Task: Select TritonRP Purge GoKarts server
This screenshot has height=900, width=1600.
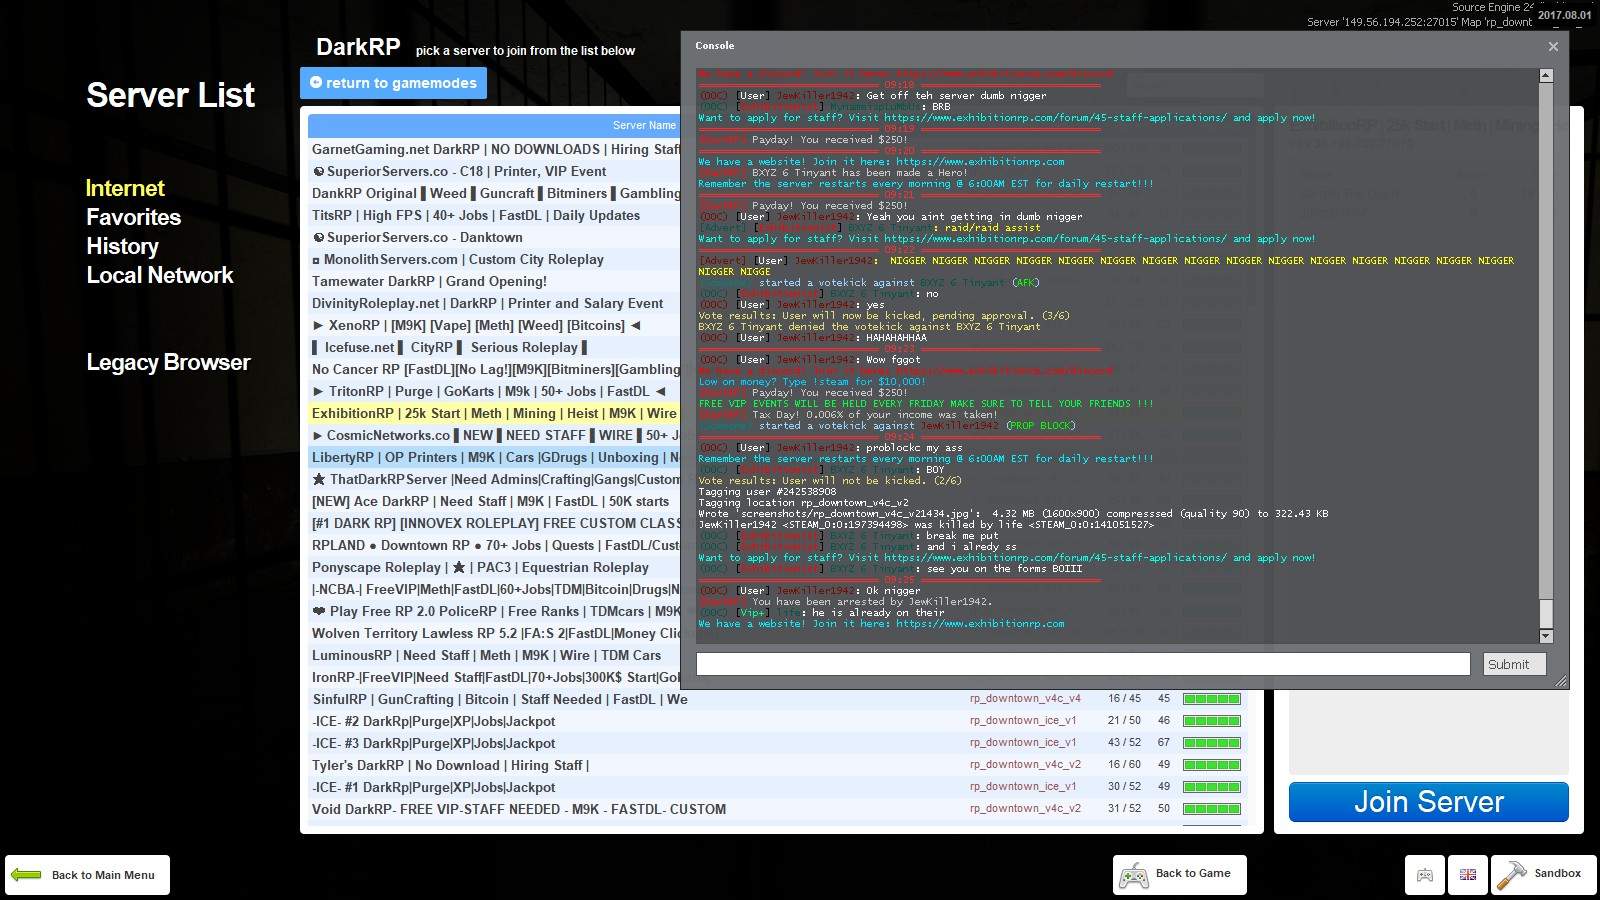Action: [x=494, y=391]
